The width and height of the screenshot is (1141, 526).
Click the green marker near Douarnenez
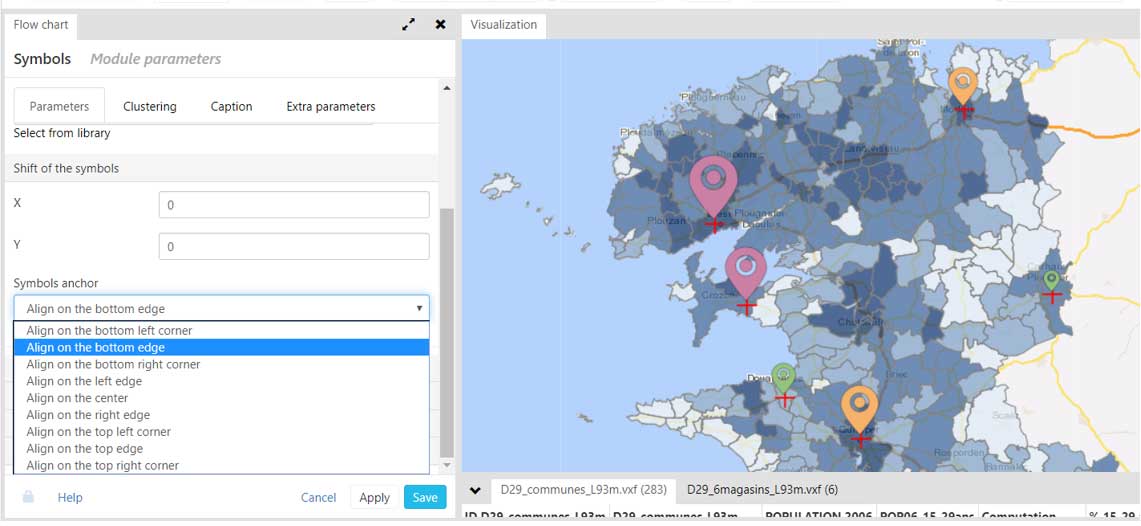click(784, 379)
